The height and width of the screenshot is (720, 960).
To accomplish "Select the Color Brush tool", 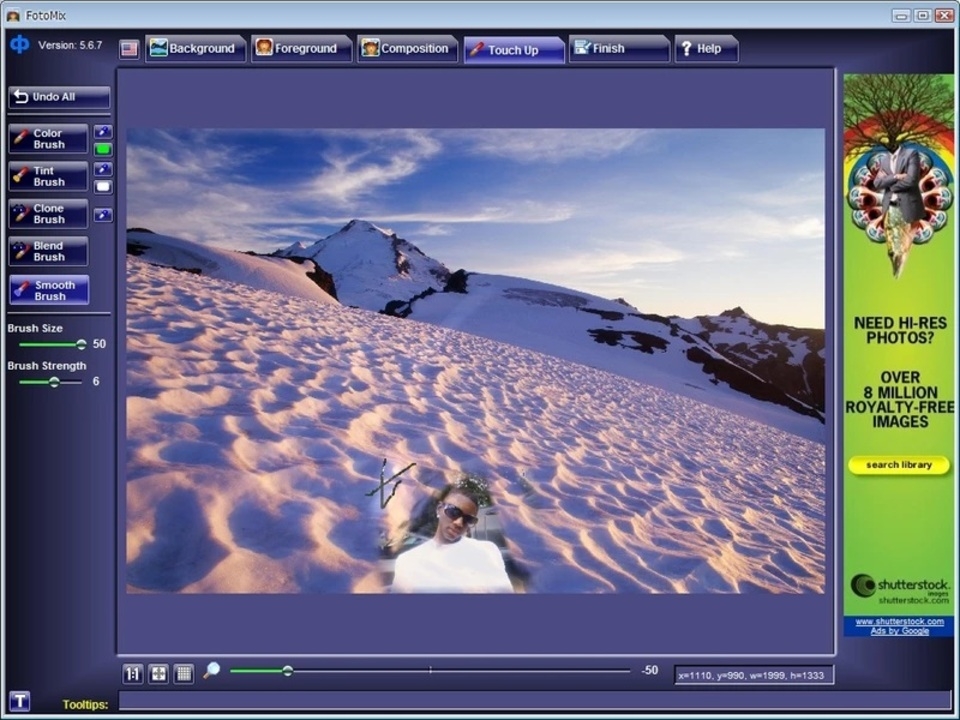I will coord(48,139).
